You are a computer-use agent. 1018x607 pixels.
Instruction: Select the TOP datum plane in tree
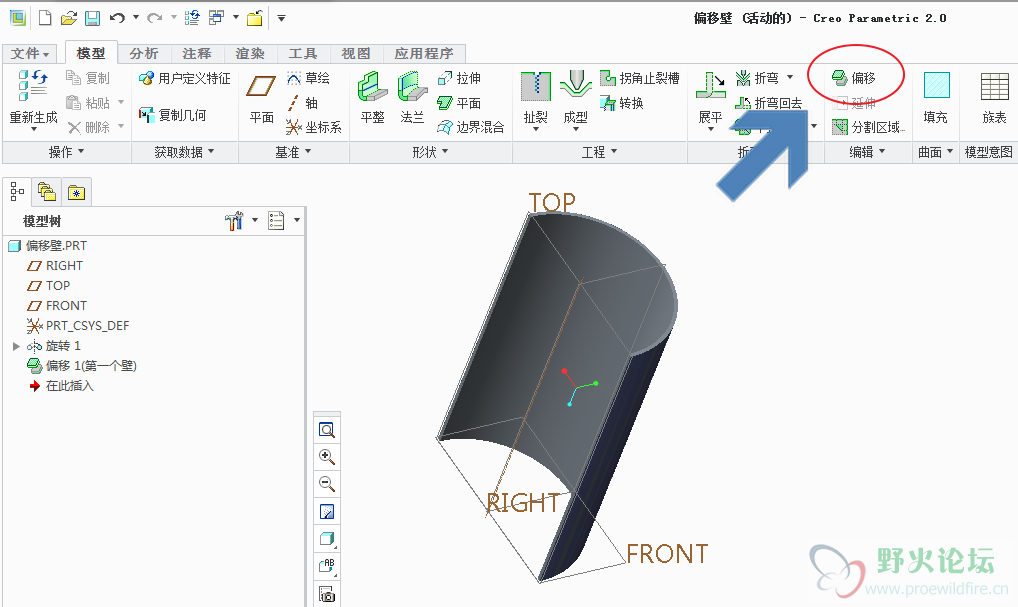(x=49, y=286)
